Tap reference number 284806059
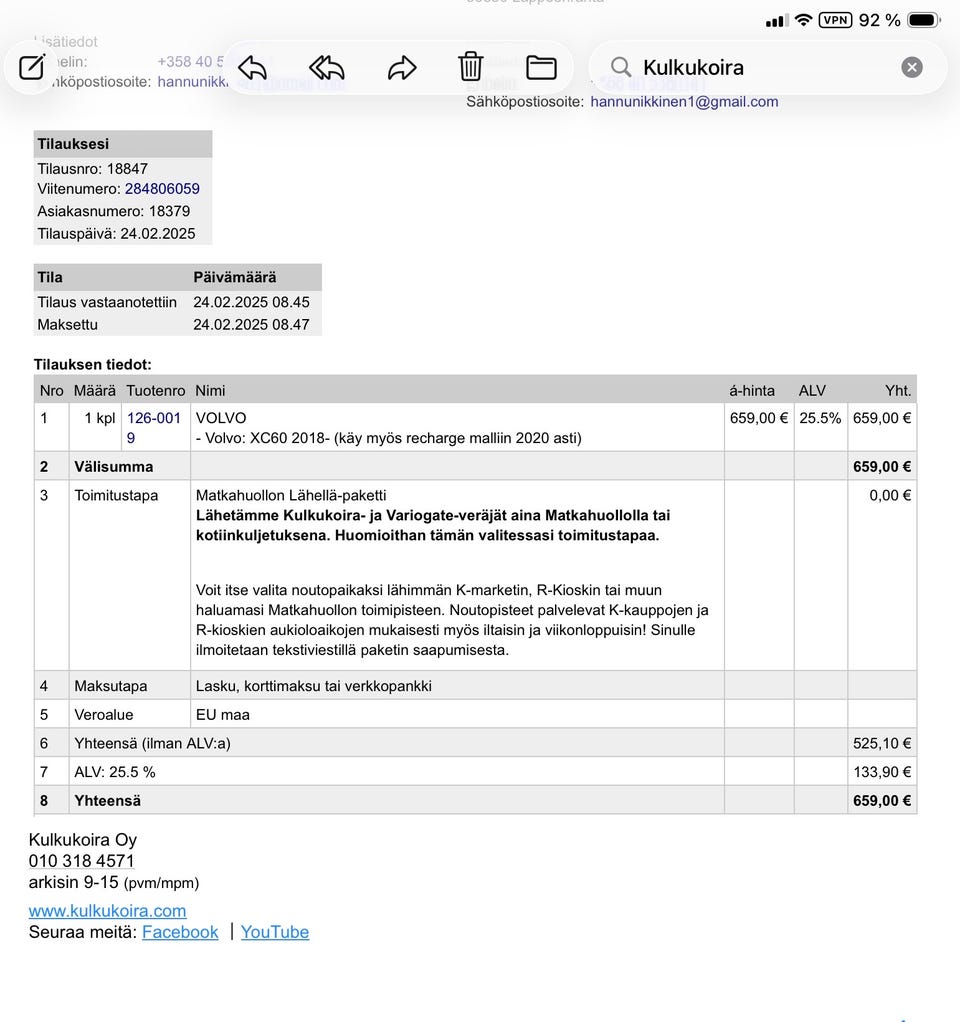This screenshot has height=1022, width=960. tap(162, 189)
